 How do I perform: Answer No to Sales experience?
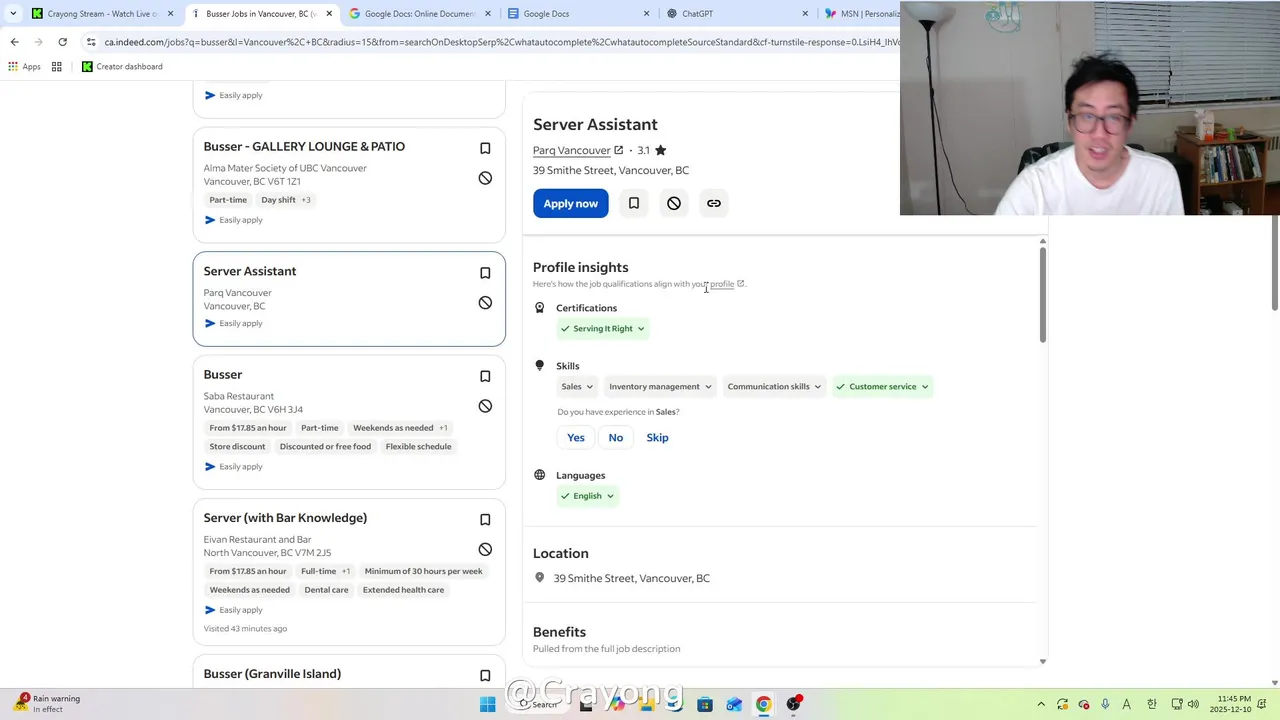pyautogui.click(x=616, y=437)
